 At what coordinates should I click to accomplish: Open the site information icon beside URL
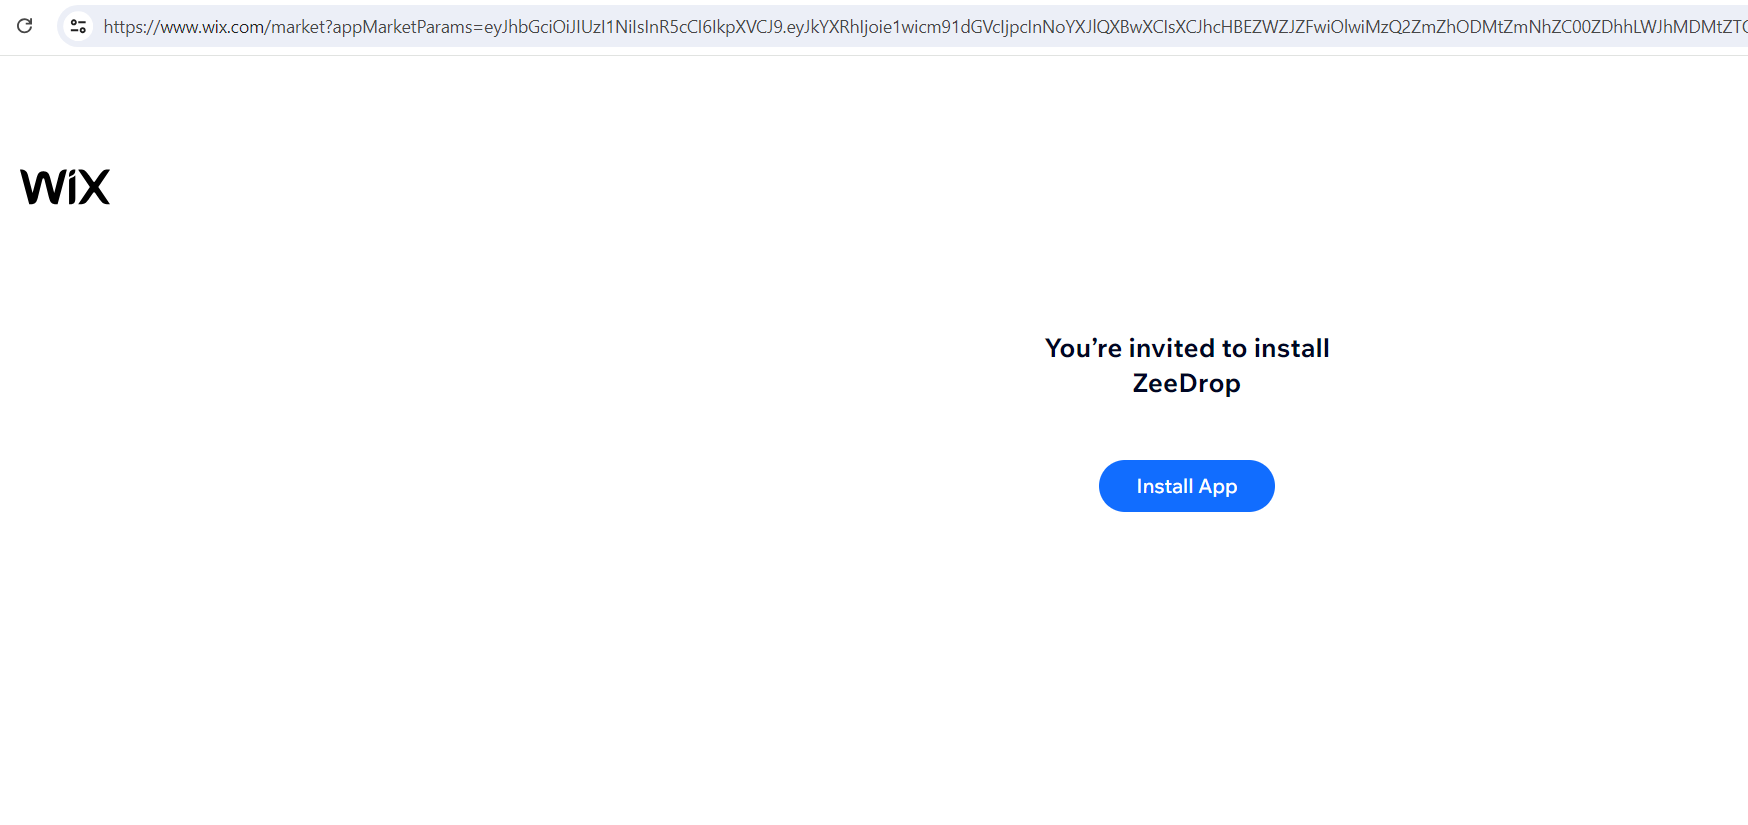tap(78, 26)
